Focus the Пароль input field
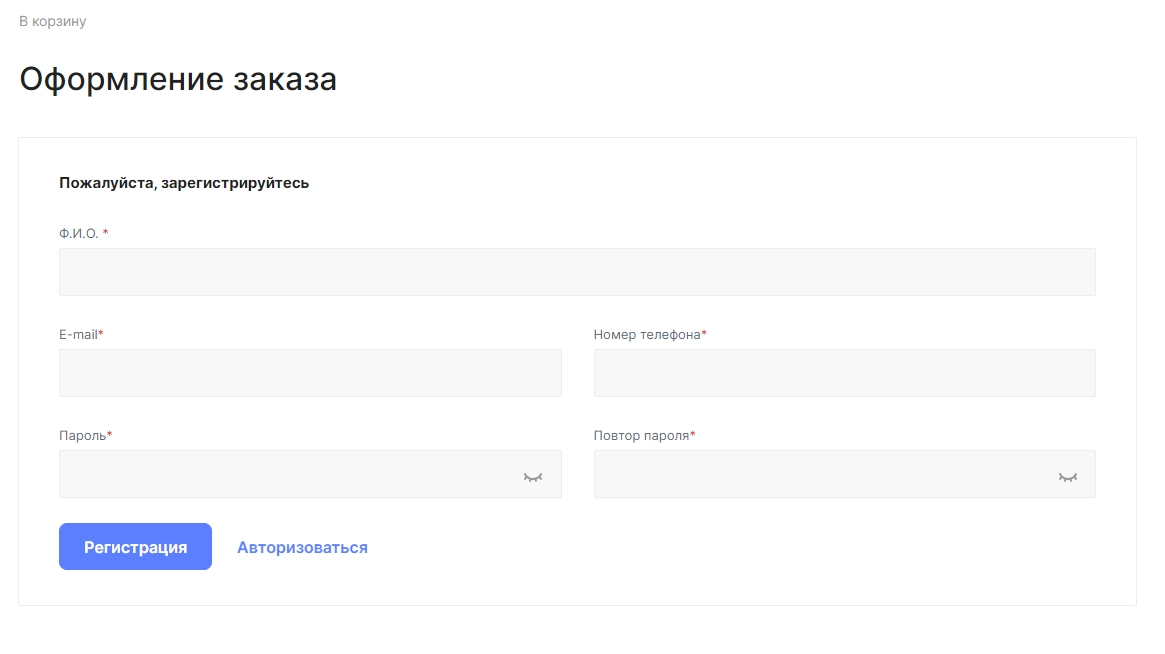The width and height of the screenshot is (1165, 654). tap(311, 474)
